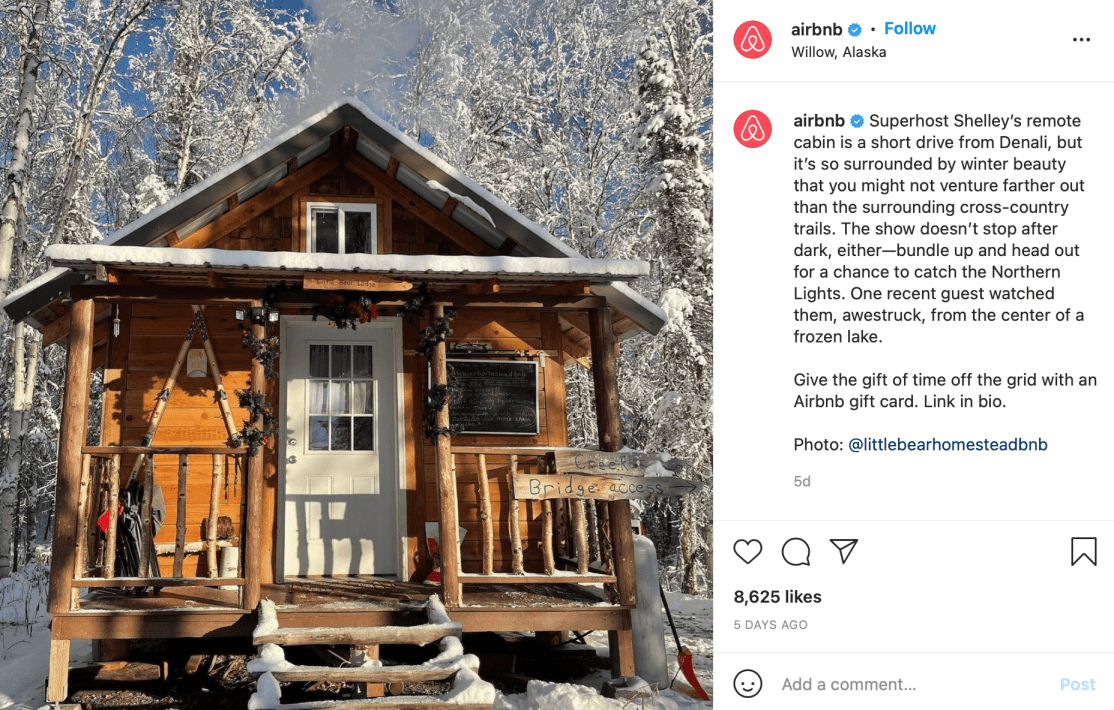Open comments via the speech bubble icon
The image size is (1114, 710).
point(796,552)
